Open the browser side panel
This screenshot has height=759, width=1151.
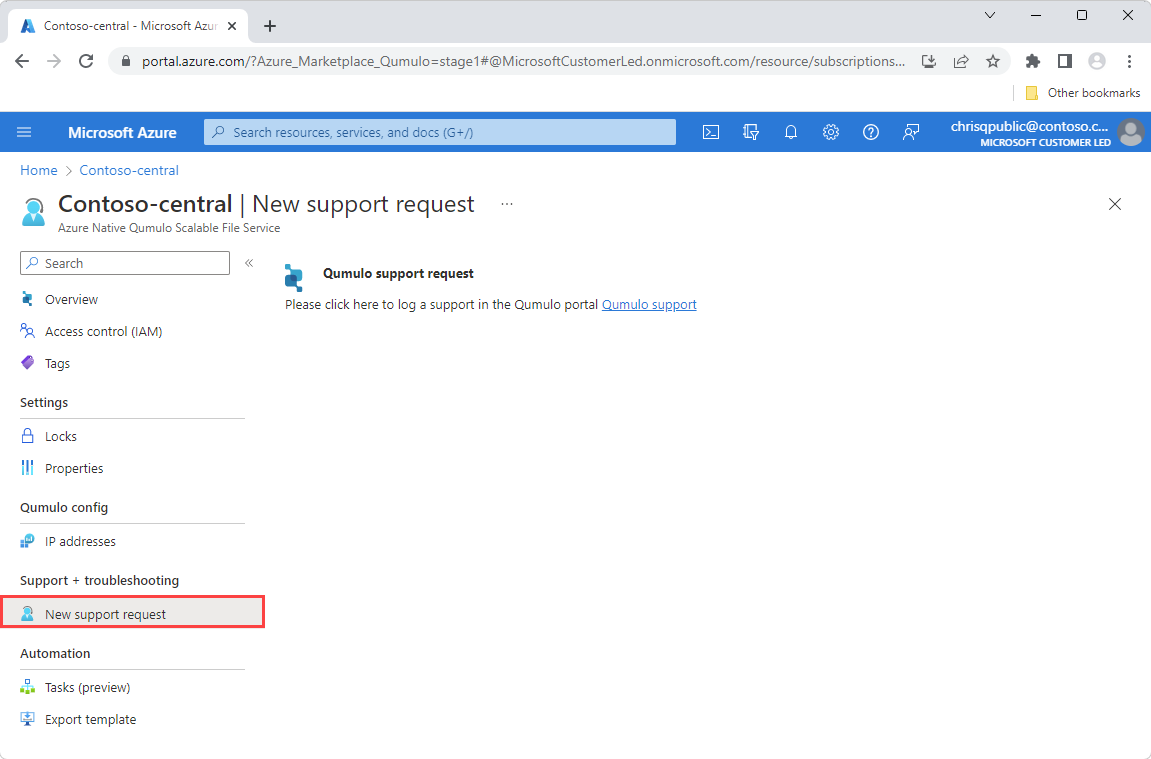1065,61
